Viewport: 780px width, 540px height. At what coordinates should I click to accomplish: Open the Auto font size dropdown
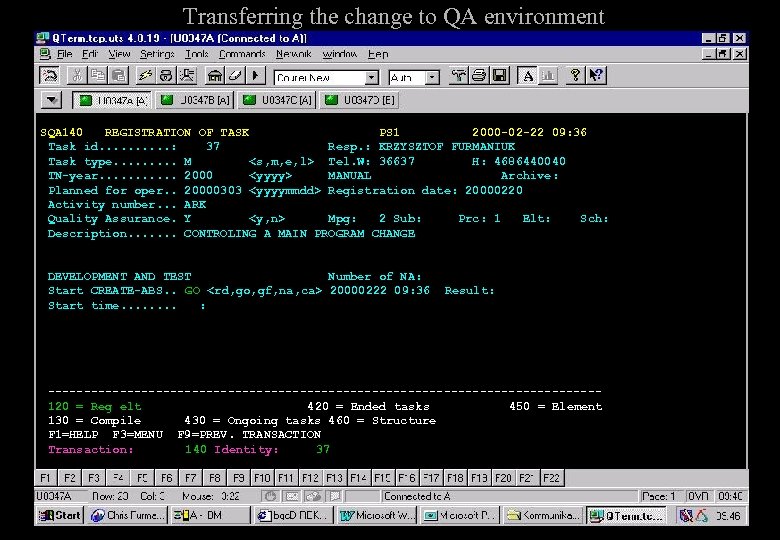point(432,78)
